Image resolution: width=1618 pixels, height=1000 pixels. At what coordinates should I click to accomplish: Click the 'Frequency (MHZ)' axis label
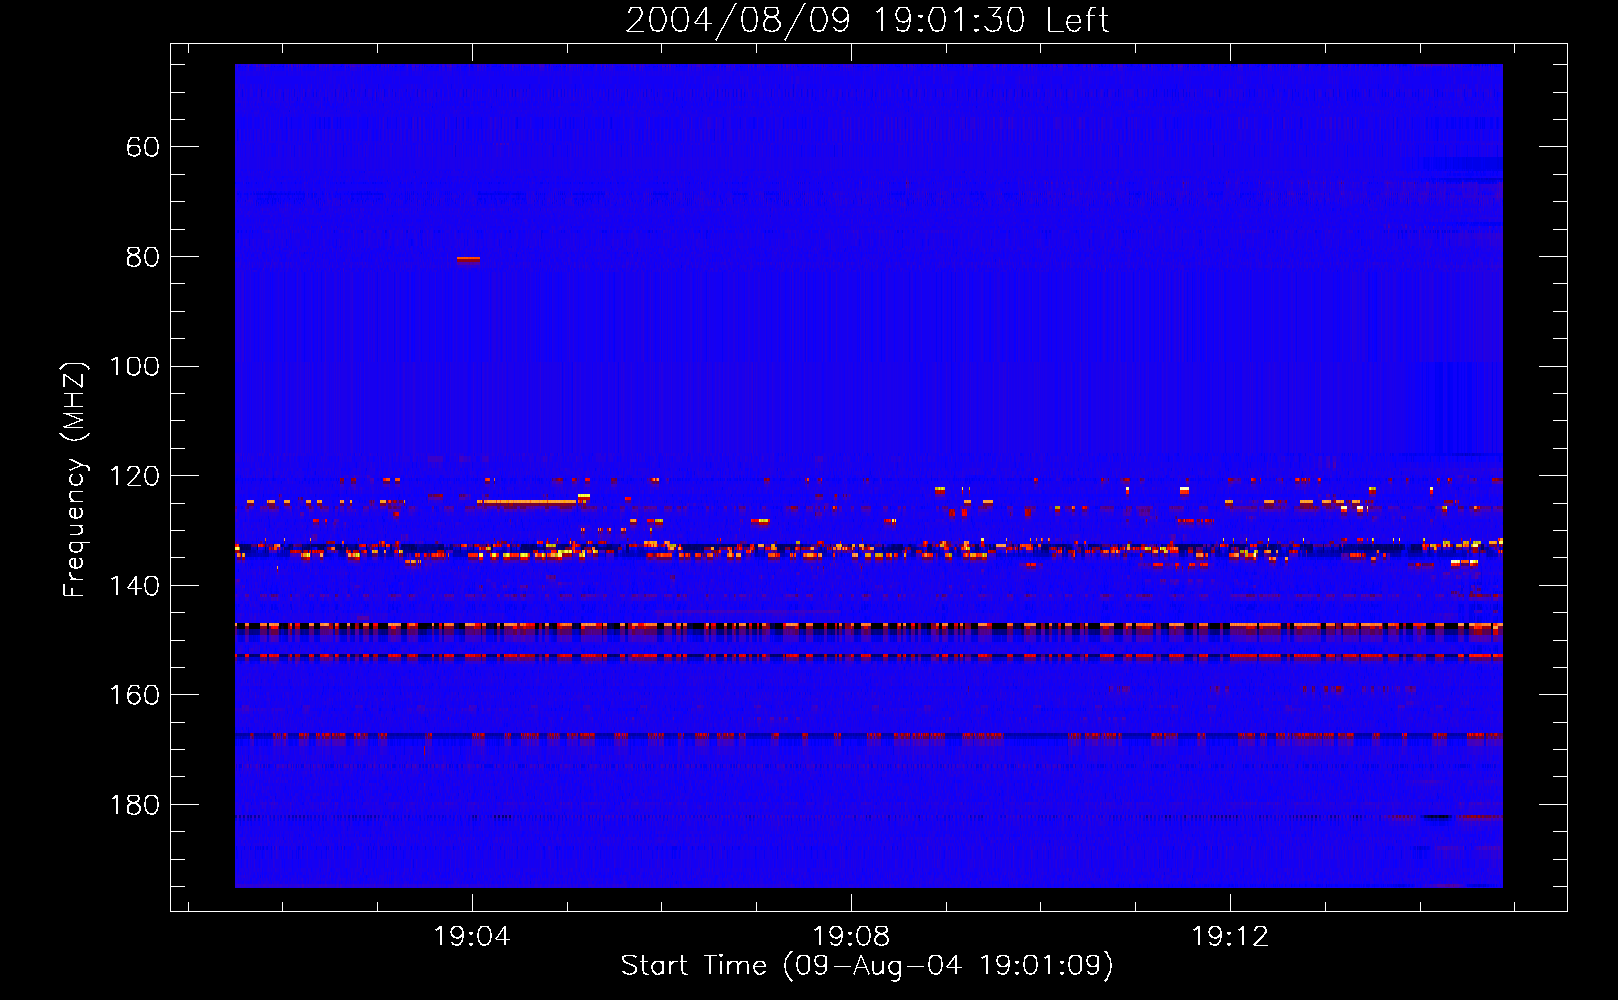coord(75,479)
